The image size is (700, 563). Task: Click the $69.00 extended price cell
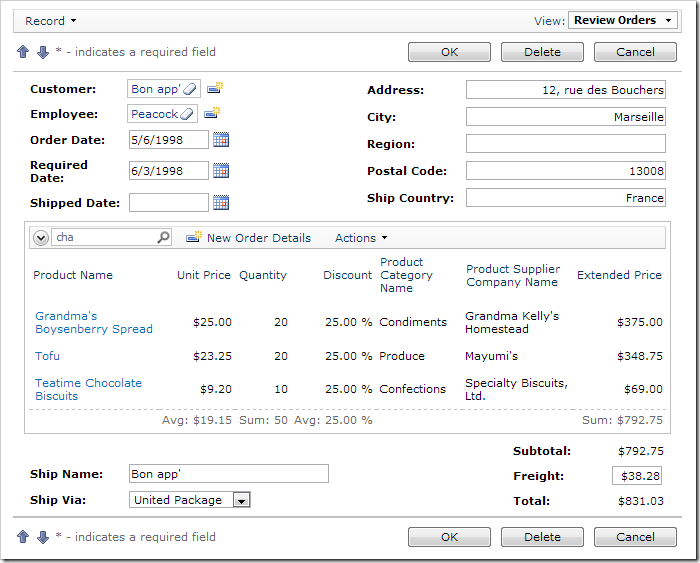pyautogui.click(x=643, y=389)
